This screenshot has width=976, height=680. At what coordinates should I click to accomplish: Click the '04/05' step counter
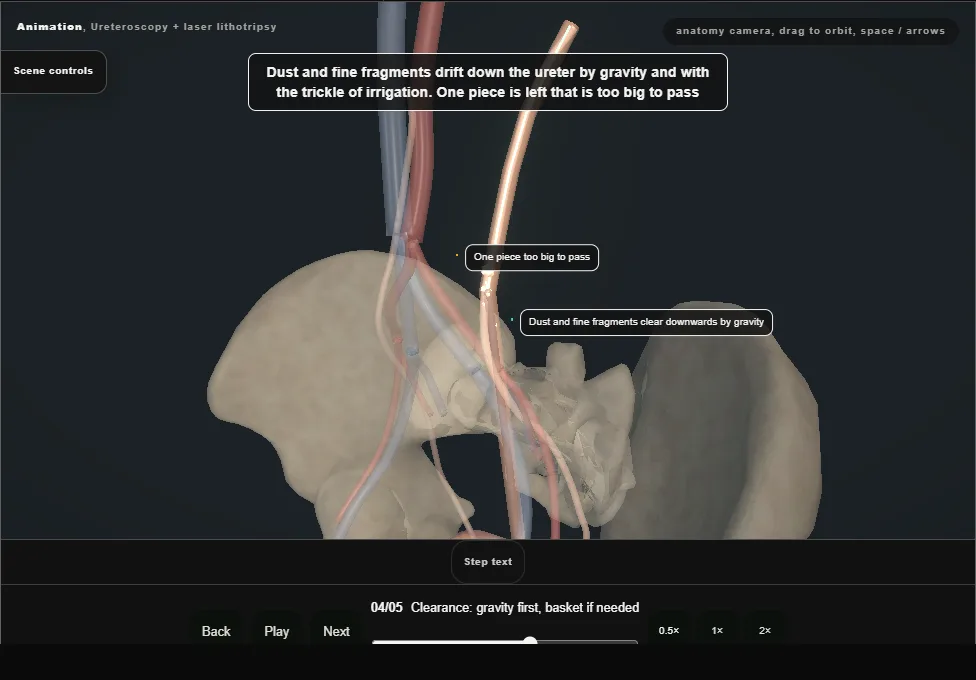click(387, 607)
